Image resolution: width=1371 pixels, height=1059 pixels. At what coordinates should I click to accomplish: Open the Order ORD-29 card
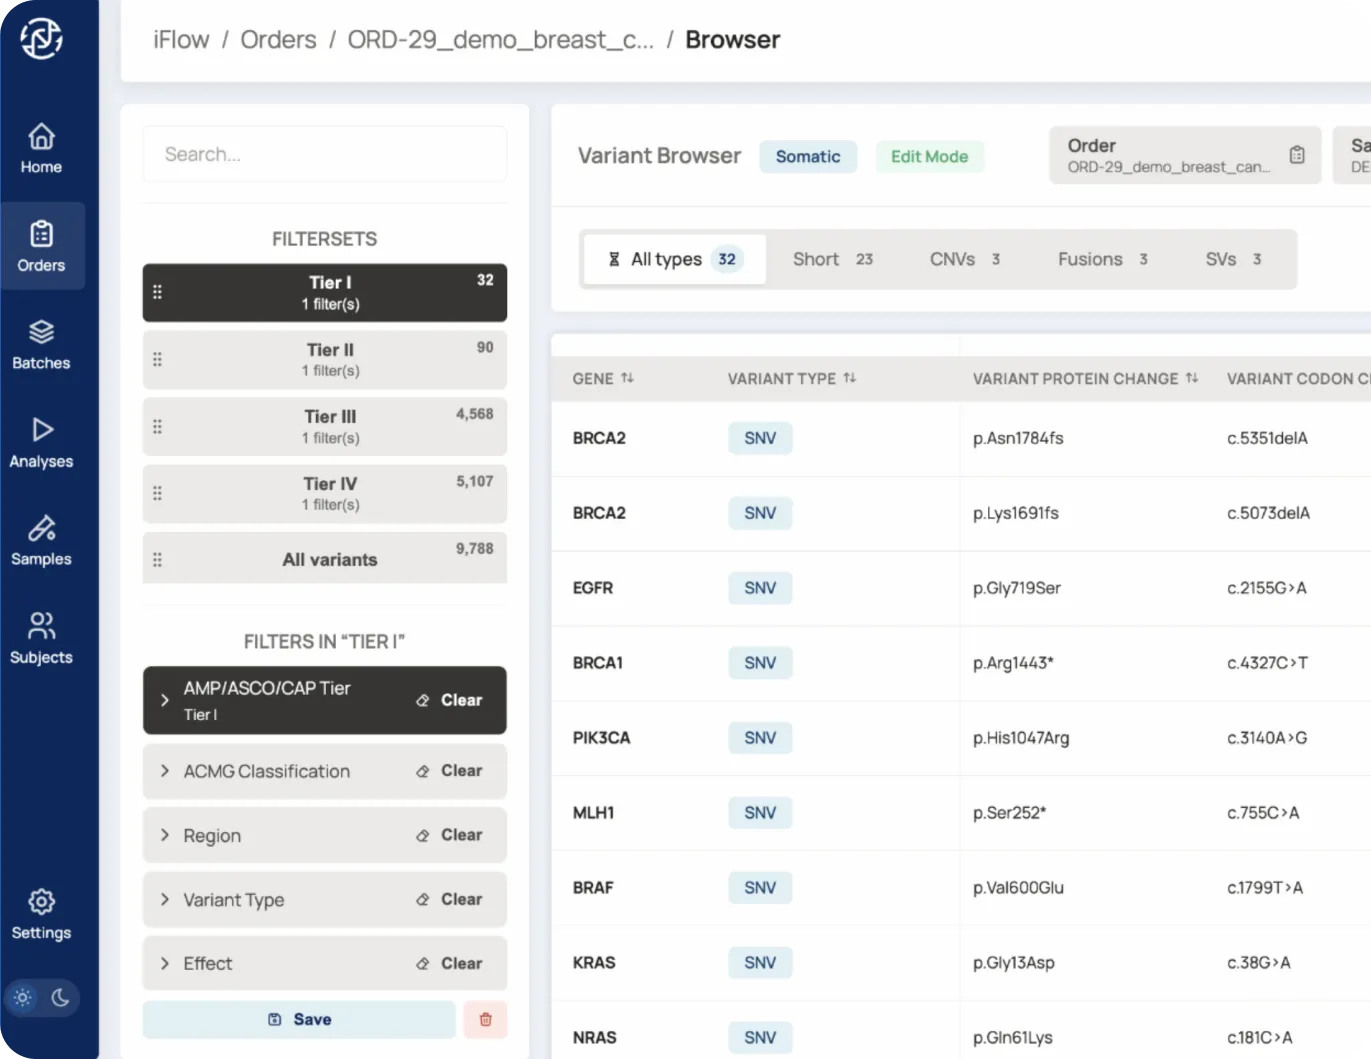(x=1185, y=155)
